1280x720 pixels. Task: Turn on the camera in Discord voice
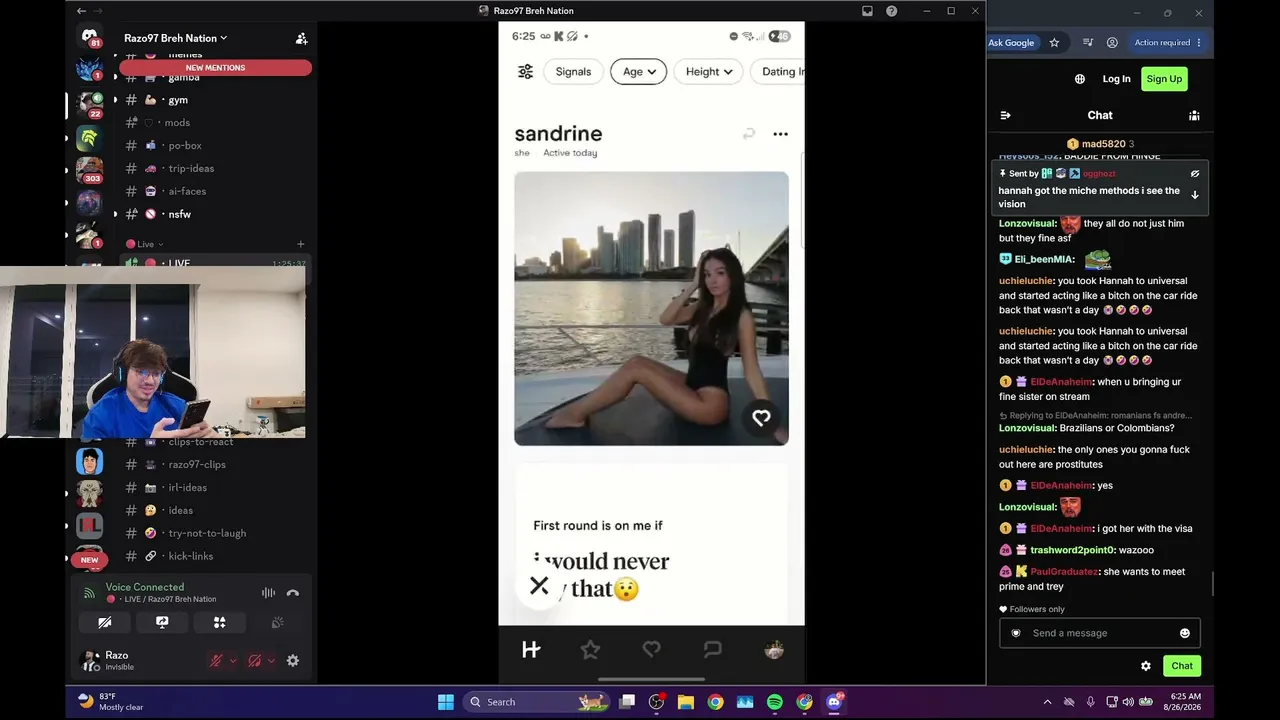[104, 622]
